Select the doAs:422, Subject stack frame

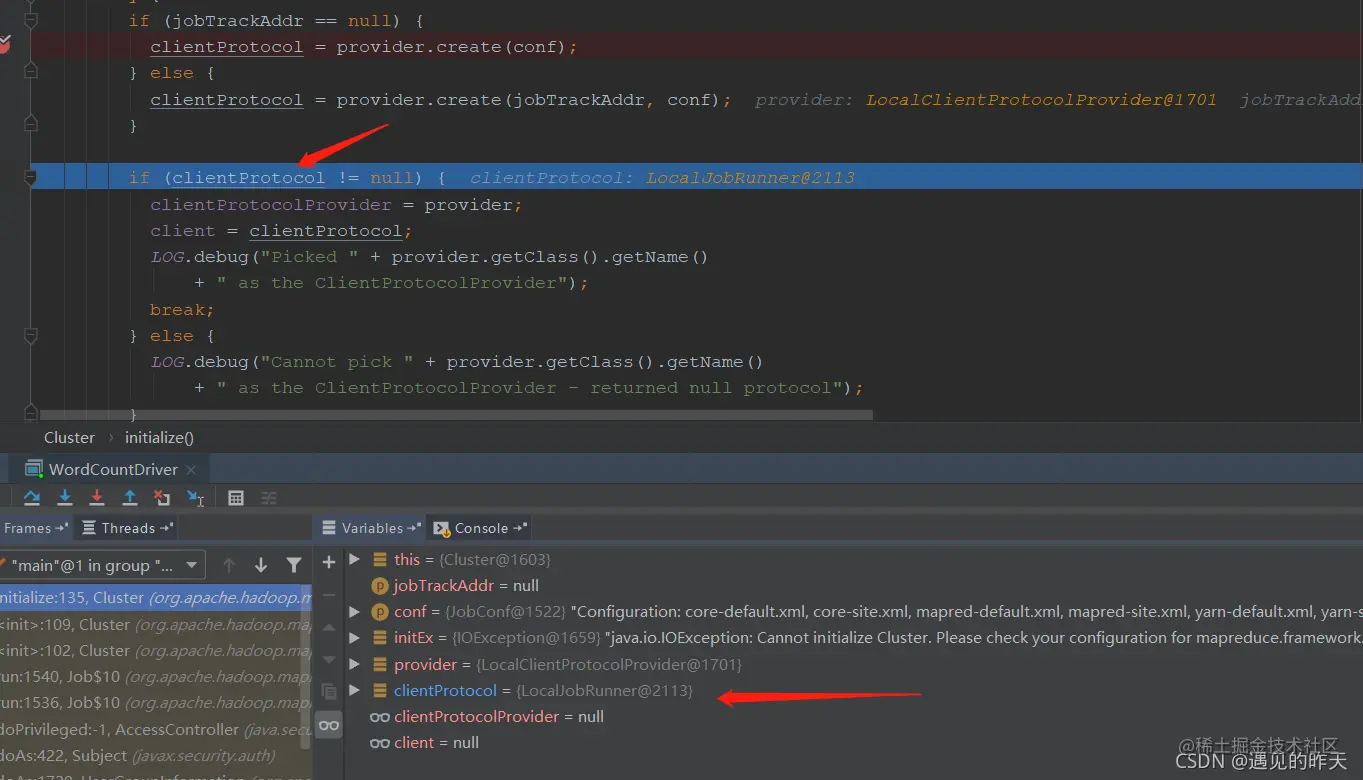coord(156,755)
